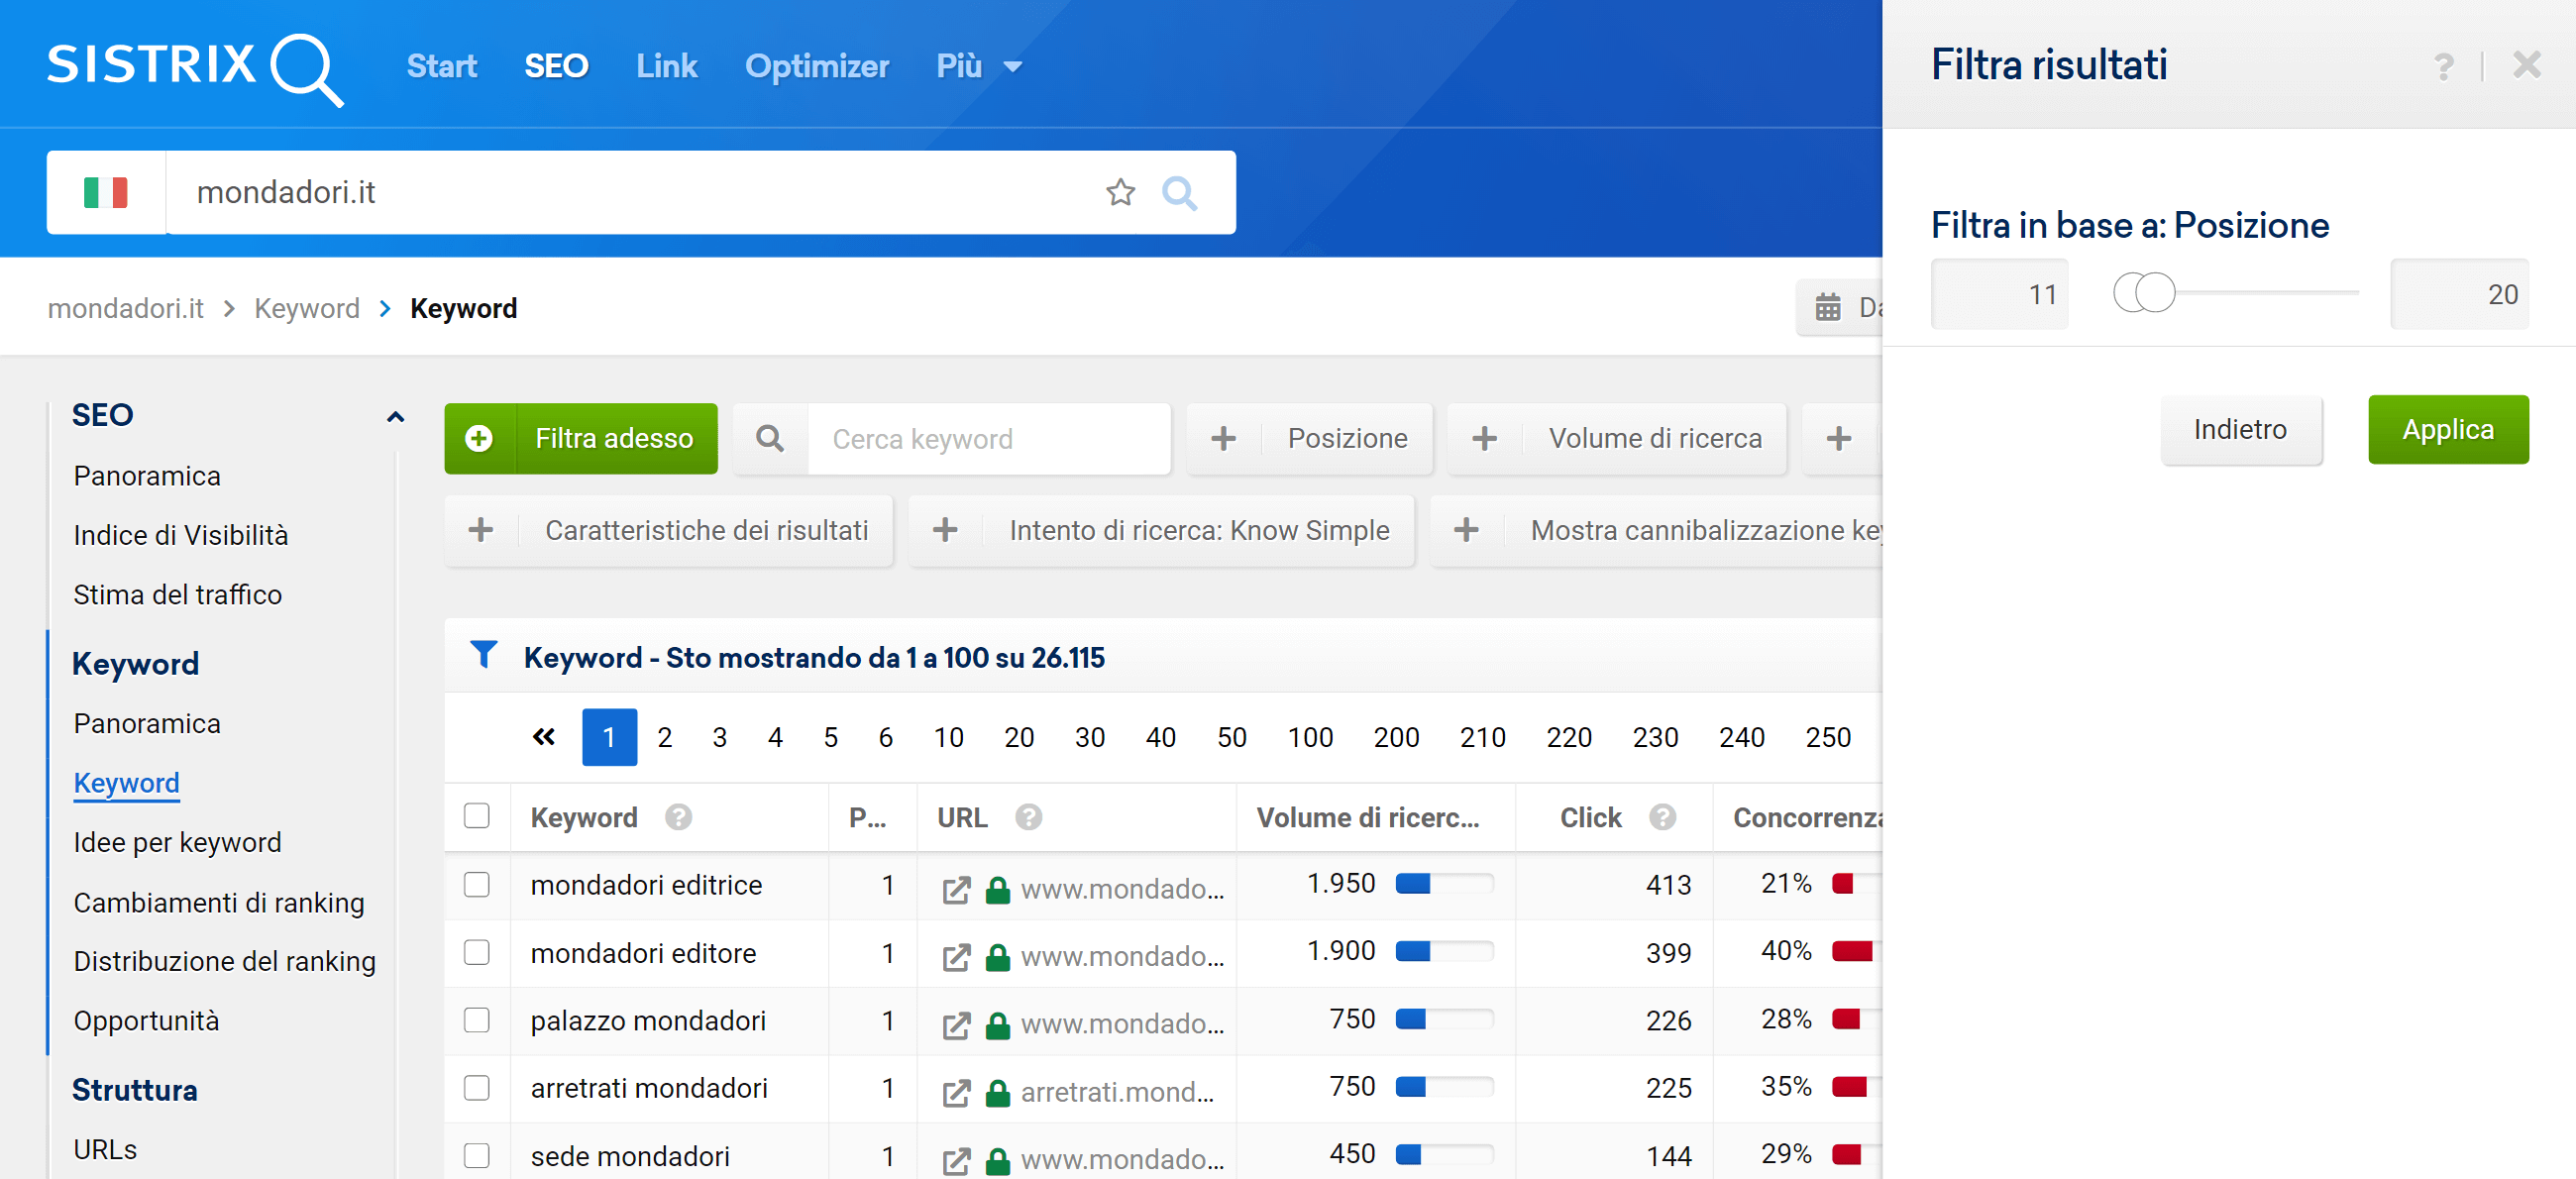This screenshot has height=1179, width=2576.
Task: Click the SISTRIX logo
Action: (x=195, y=68)
